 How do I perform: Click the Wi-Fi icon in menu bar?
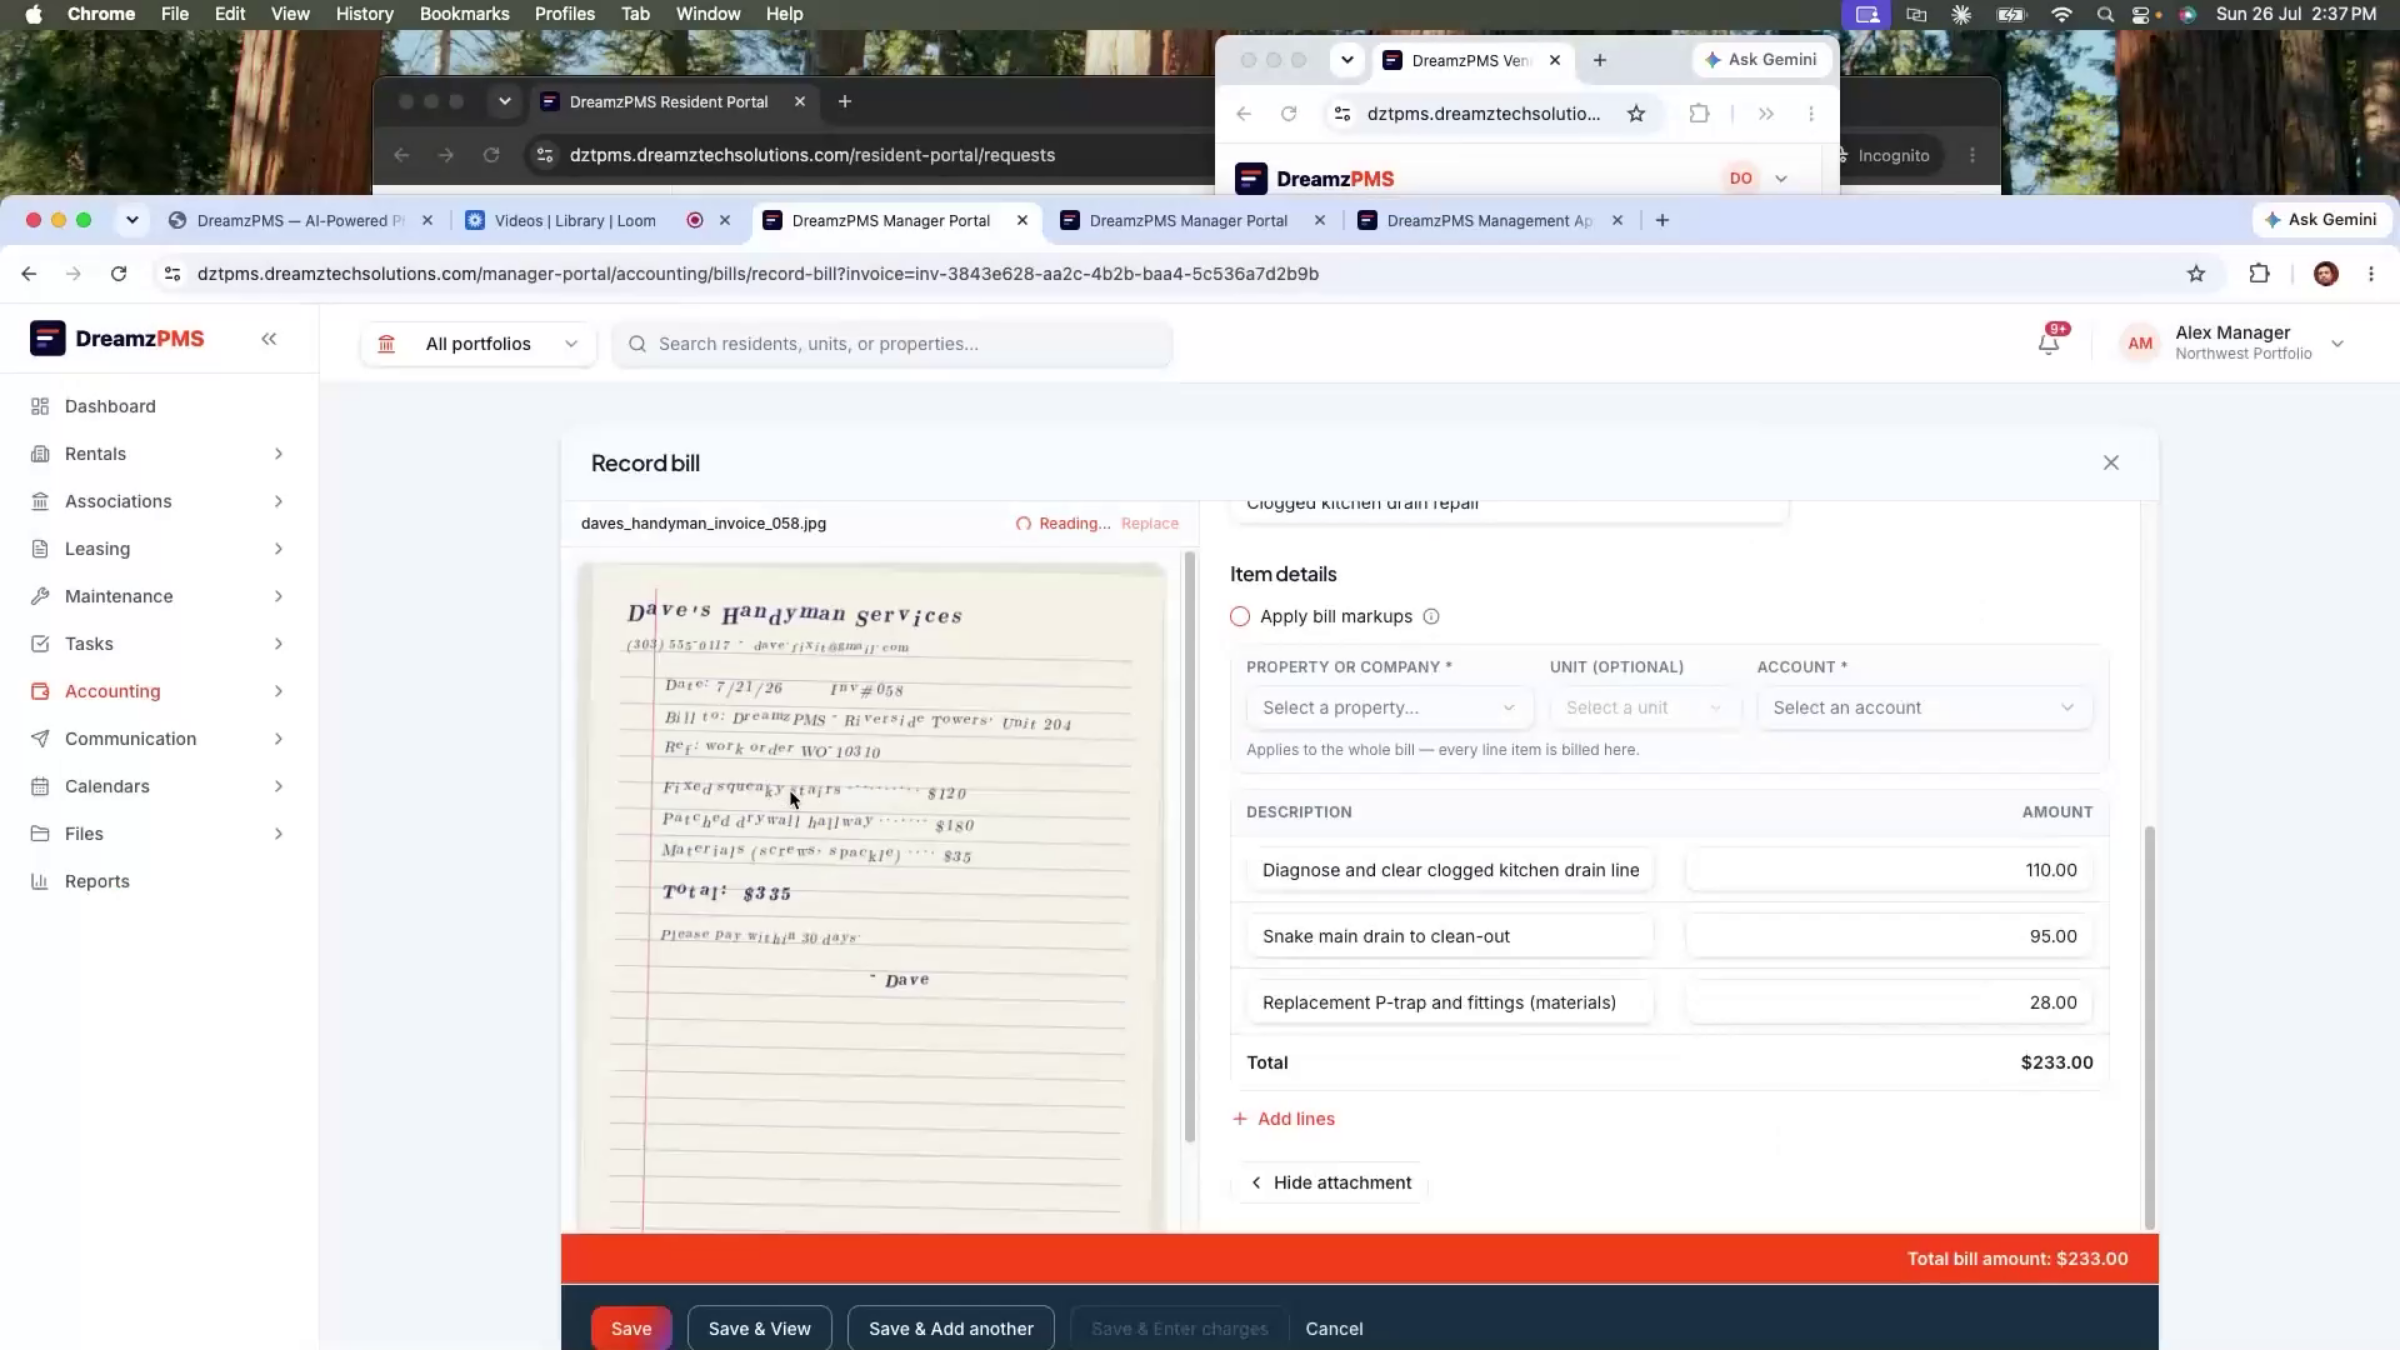click(2061, 14)
